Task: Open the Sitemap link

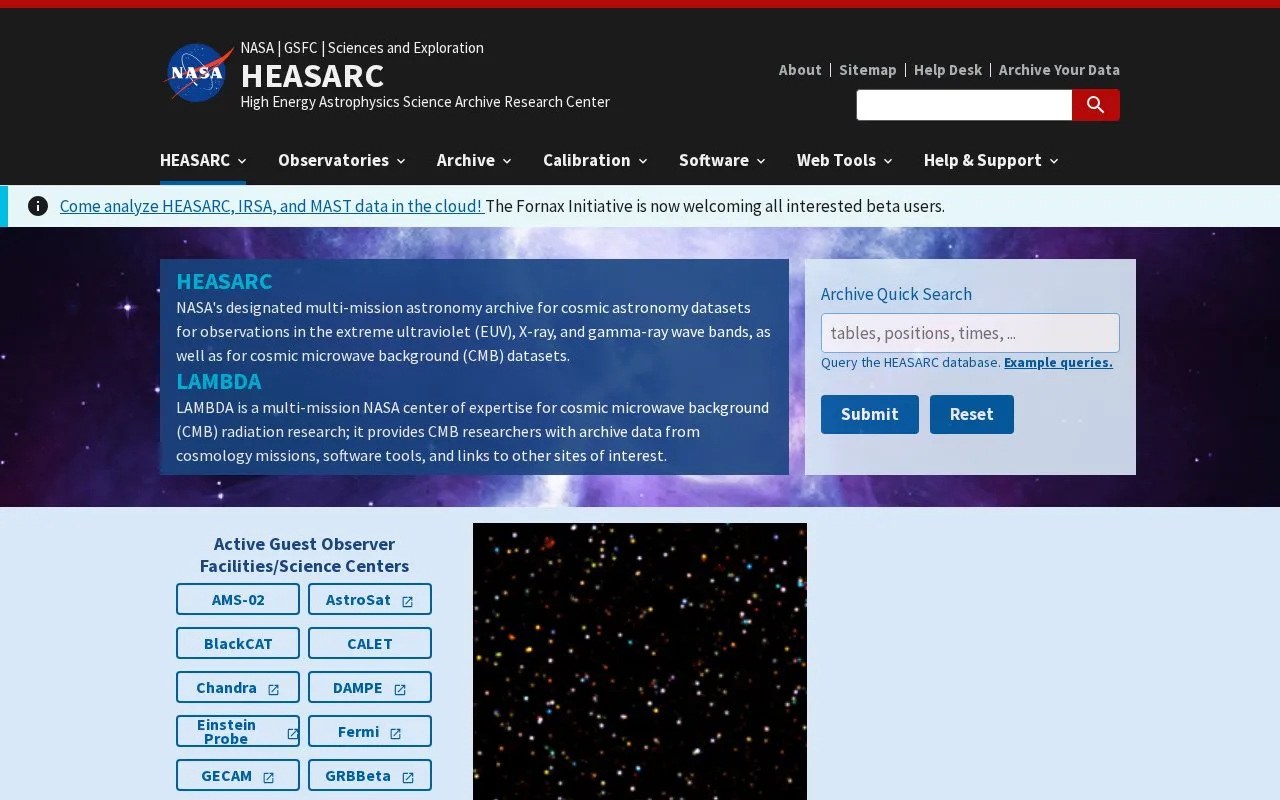Action: pos(868,70)
